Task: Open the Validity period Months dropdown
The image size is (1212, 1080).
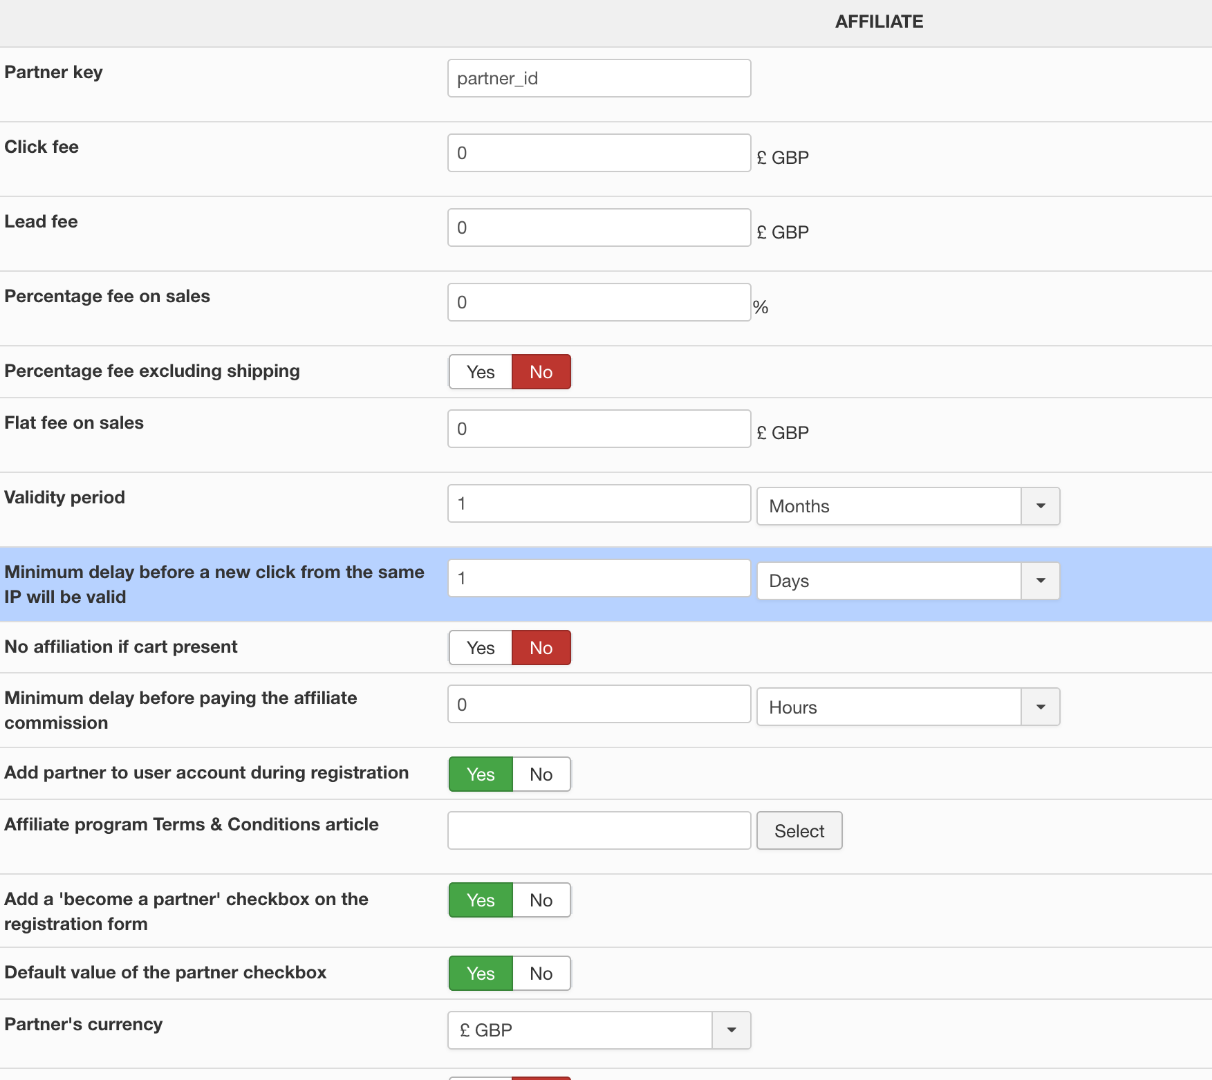Action: (907, 506)
